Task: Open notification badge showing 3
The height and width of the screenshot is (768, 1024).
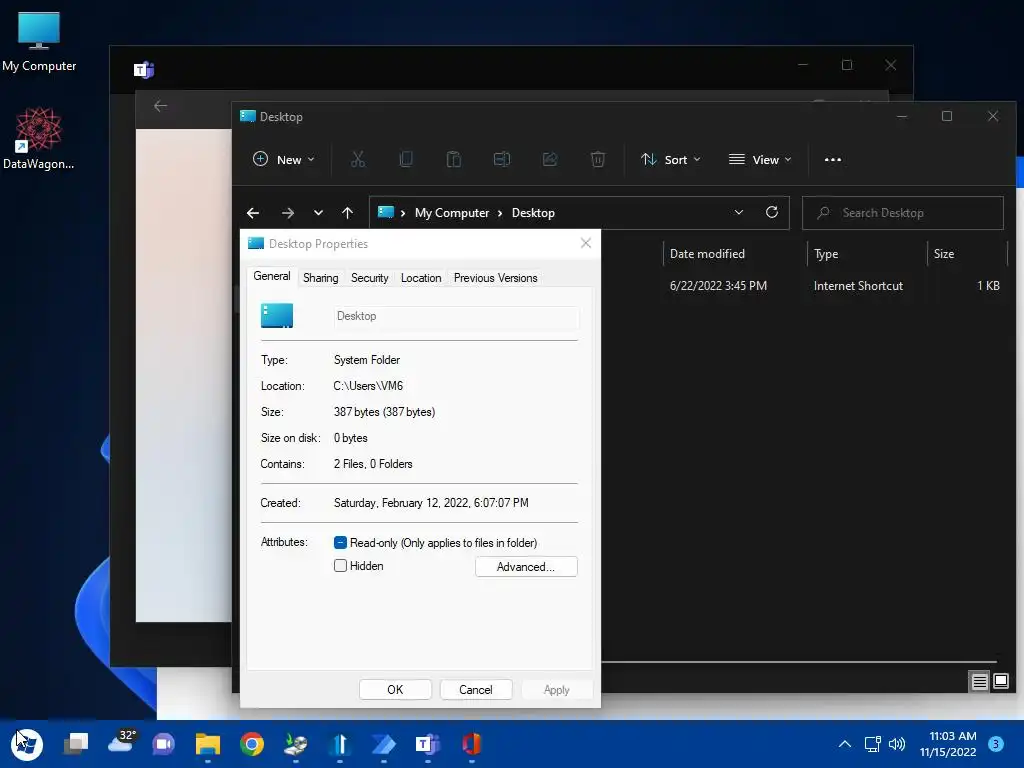Action: point(996,744)
